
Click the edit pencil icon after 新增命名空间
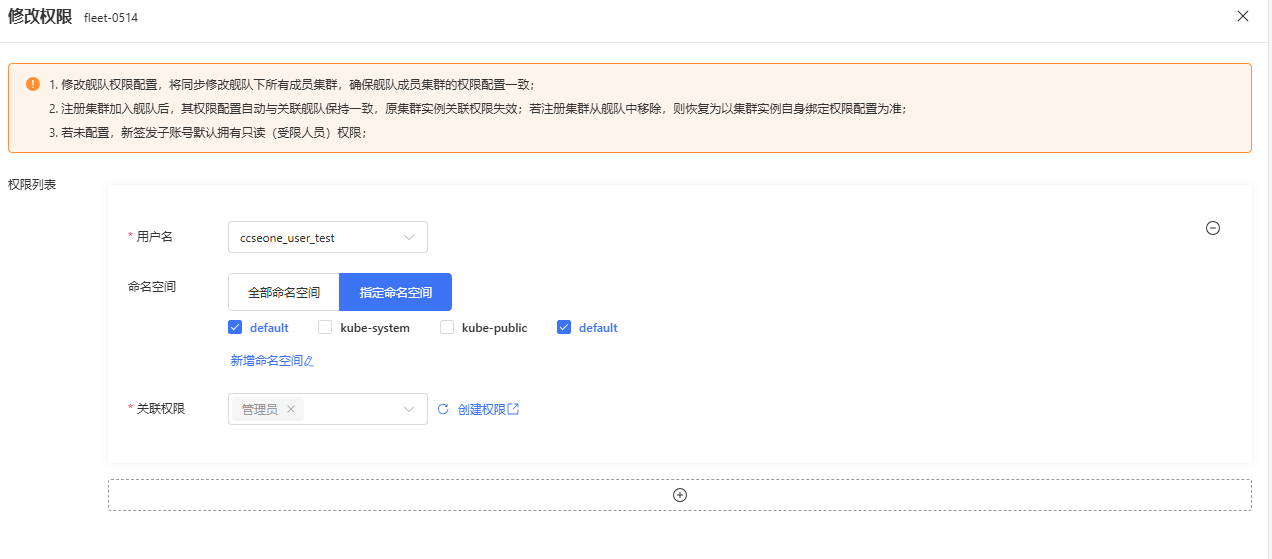pyautogui.click(x=309, y=361)
